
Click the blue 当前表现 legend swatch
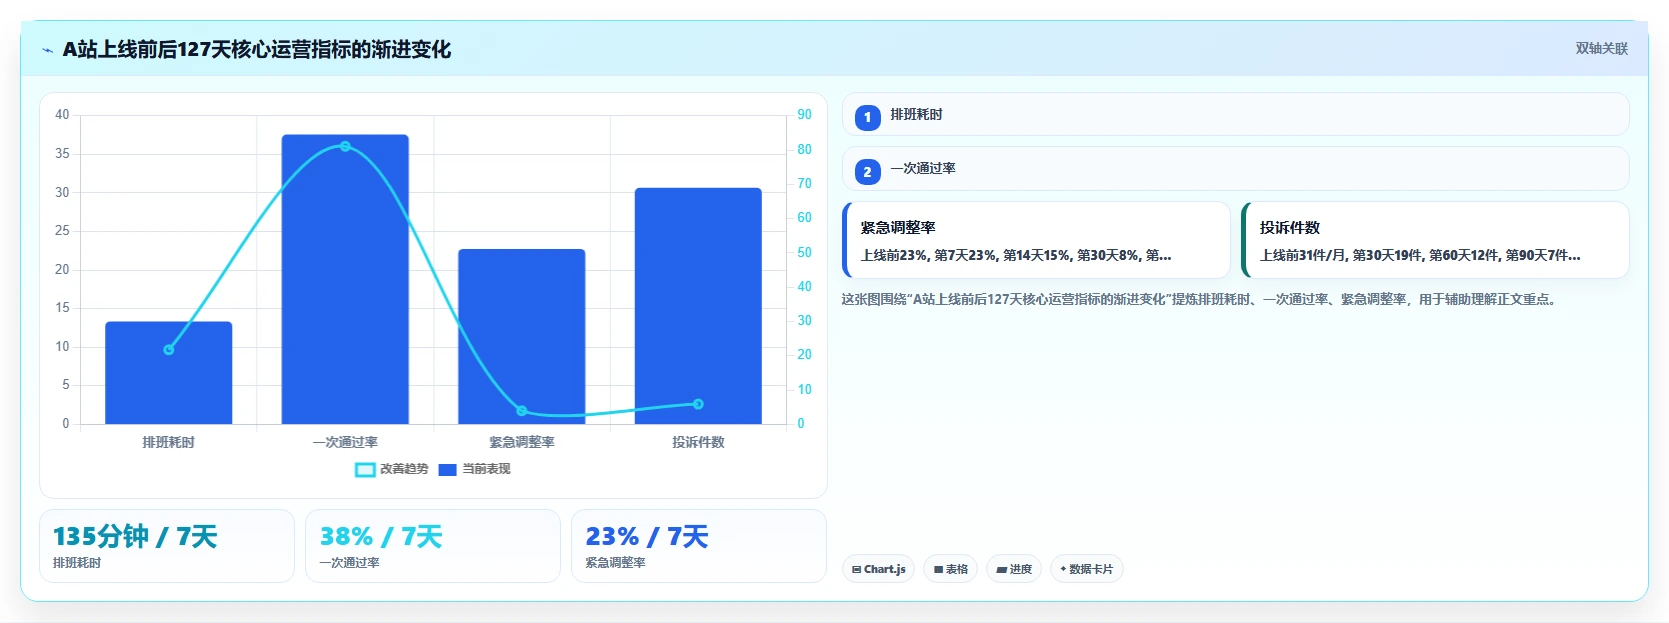click(447, 470)
